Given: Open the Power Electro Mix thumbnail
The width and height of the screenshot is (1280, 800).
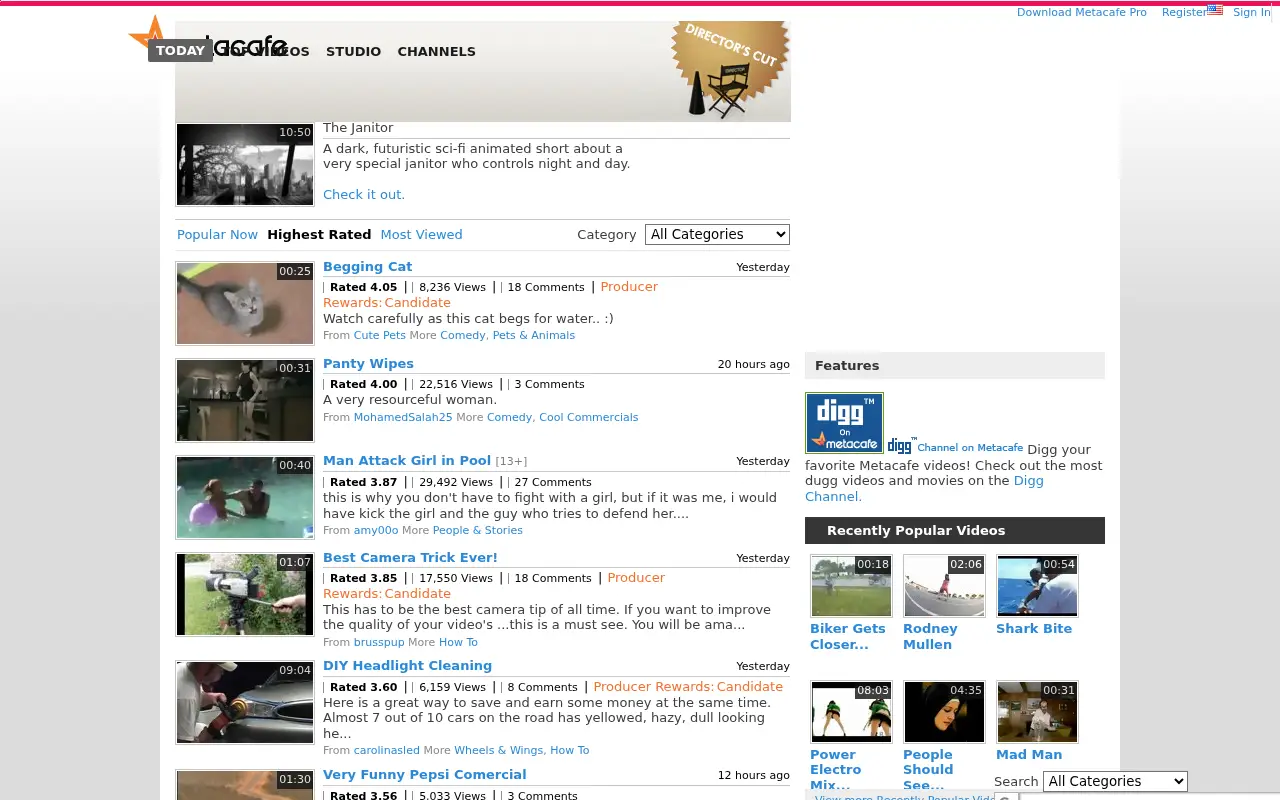Looking at the screenshot, I should [x=851, y=712].
